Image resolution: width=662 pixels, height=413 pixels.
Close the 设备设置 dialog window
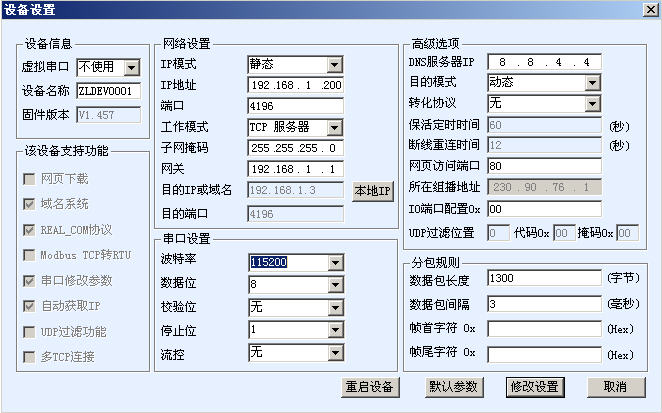pos(650,9)
